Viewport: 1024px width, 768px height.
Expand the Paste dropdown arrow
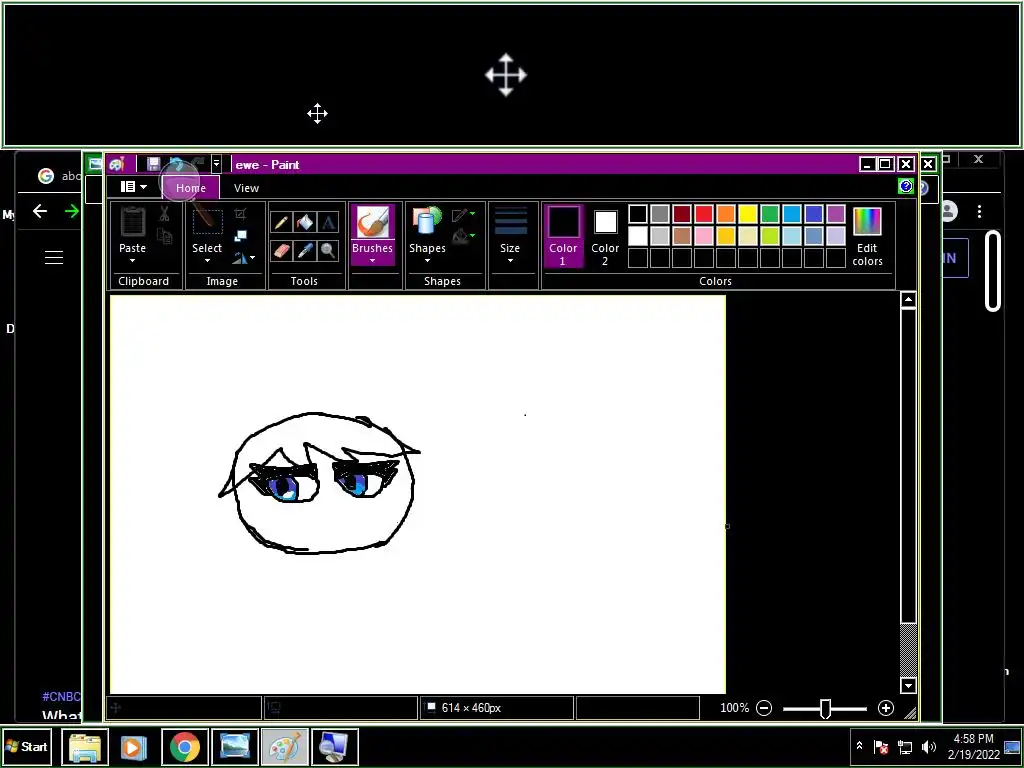pyautogui.click(x=133, y=261)
